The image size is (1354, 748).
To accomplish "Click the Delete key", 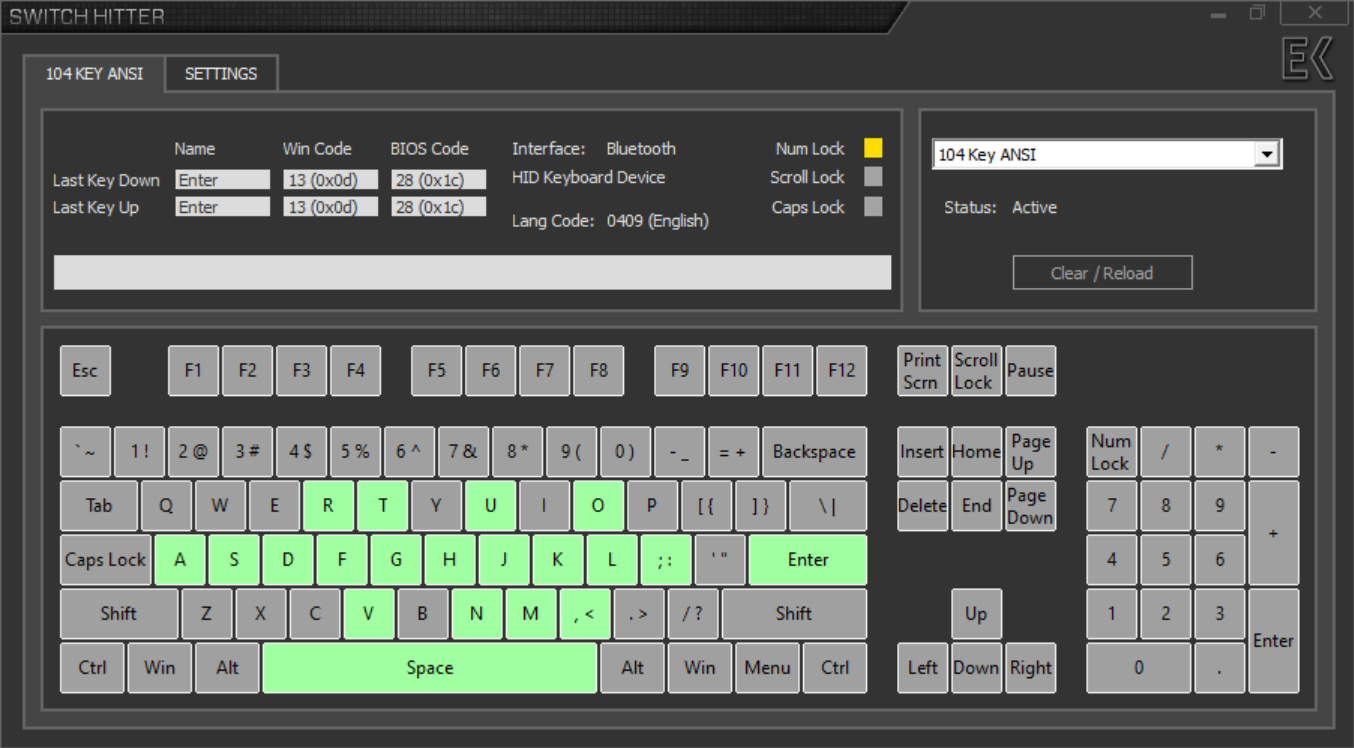I will coord(922,506).
